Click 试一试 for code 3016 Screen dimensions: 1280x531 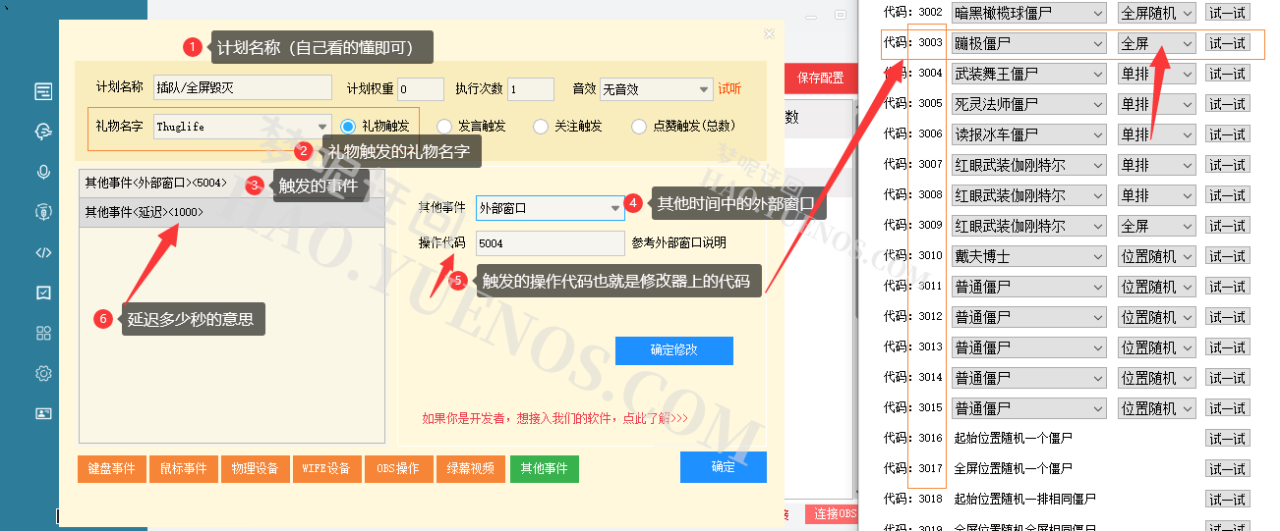pos(1227,439)
